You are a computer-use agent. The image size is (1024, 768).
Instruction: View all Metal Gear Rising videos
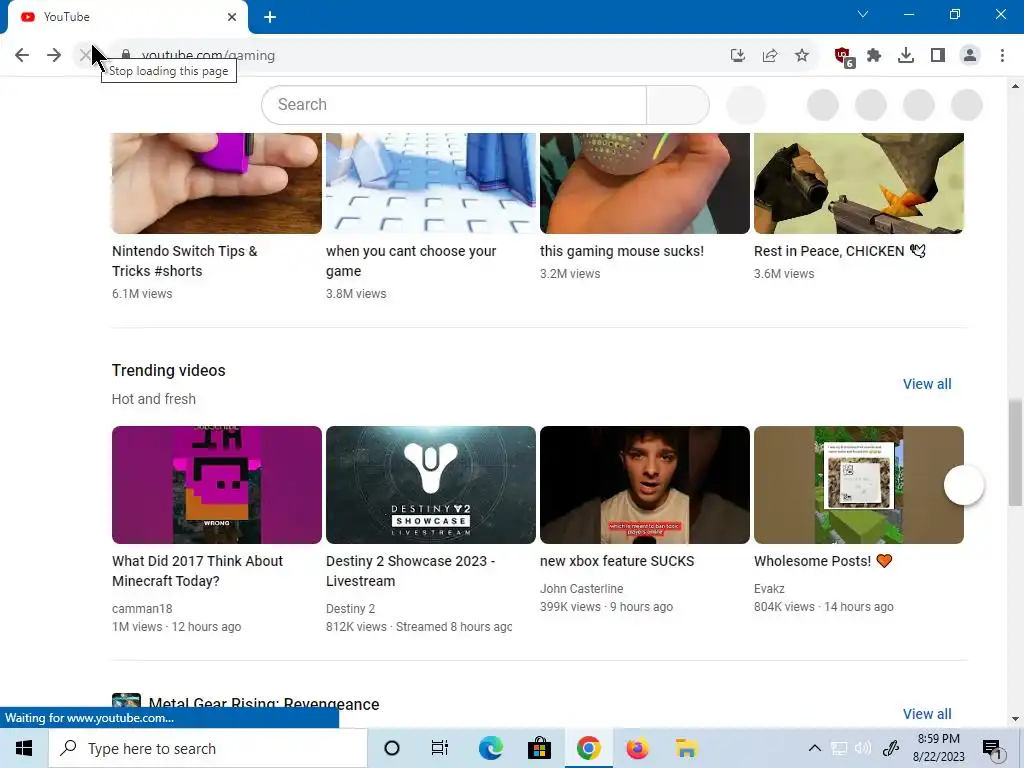tap(927, 714)
